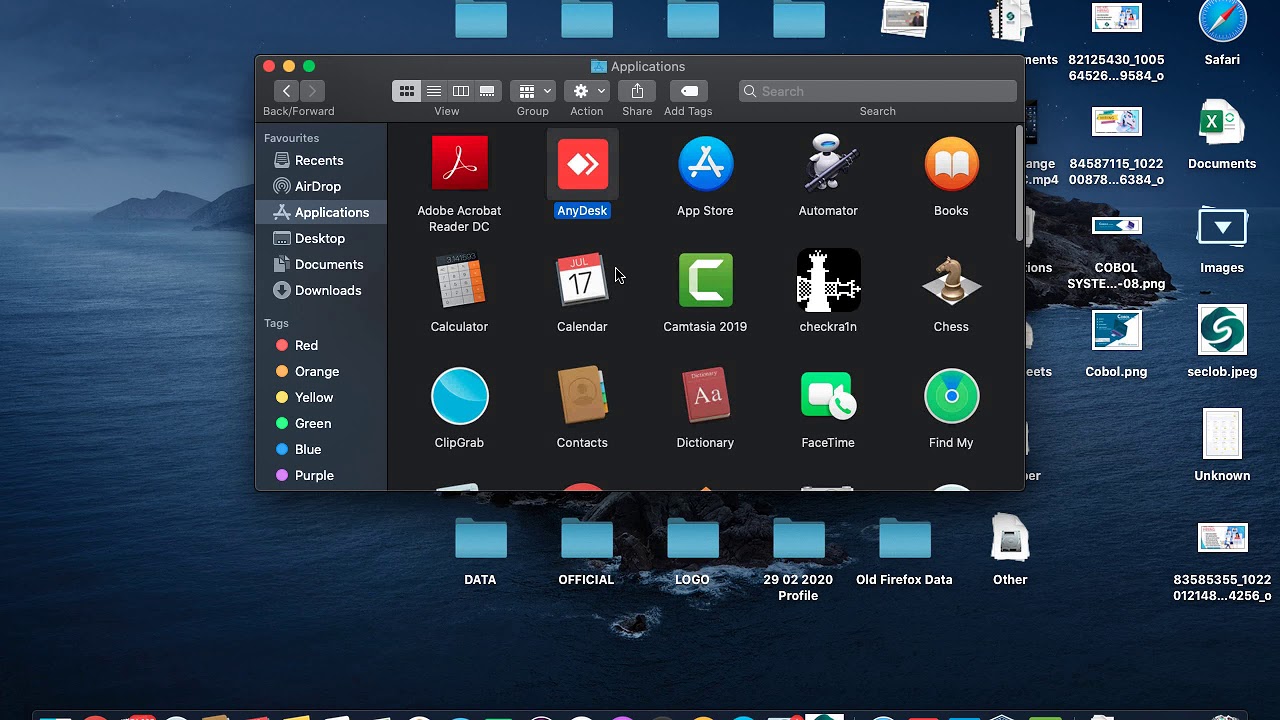Image resolution: width=1280 pixels, height=720 pixels.
Task: Select the Automator robot icon
Action: (x=828, y=163)
